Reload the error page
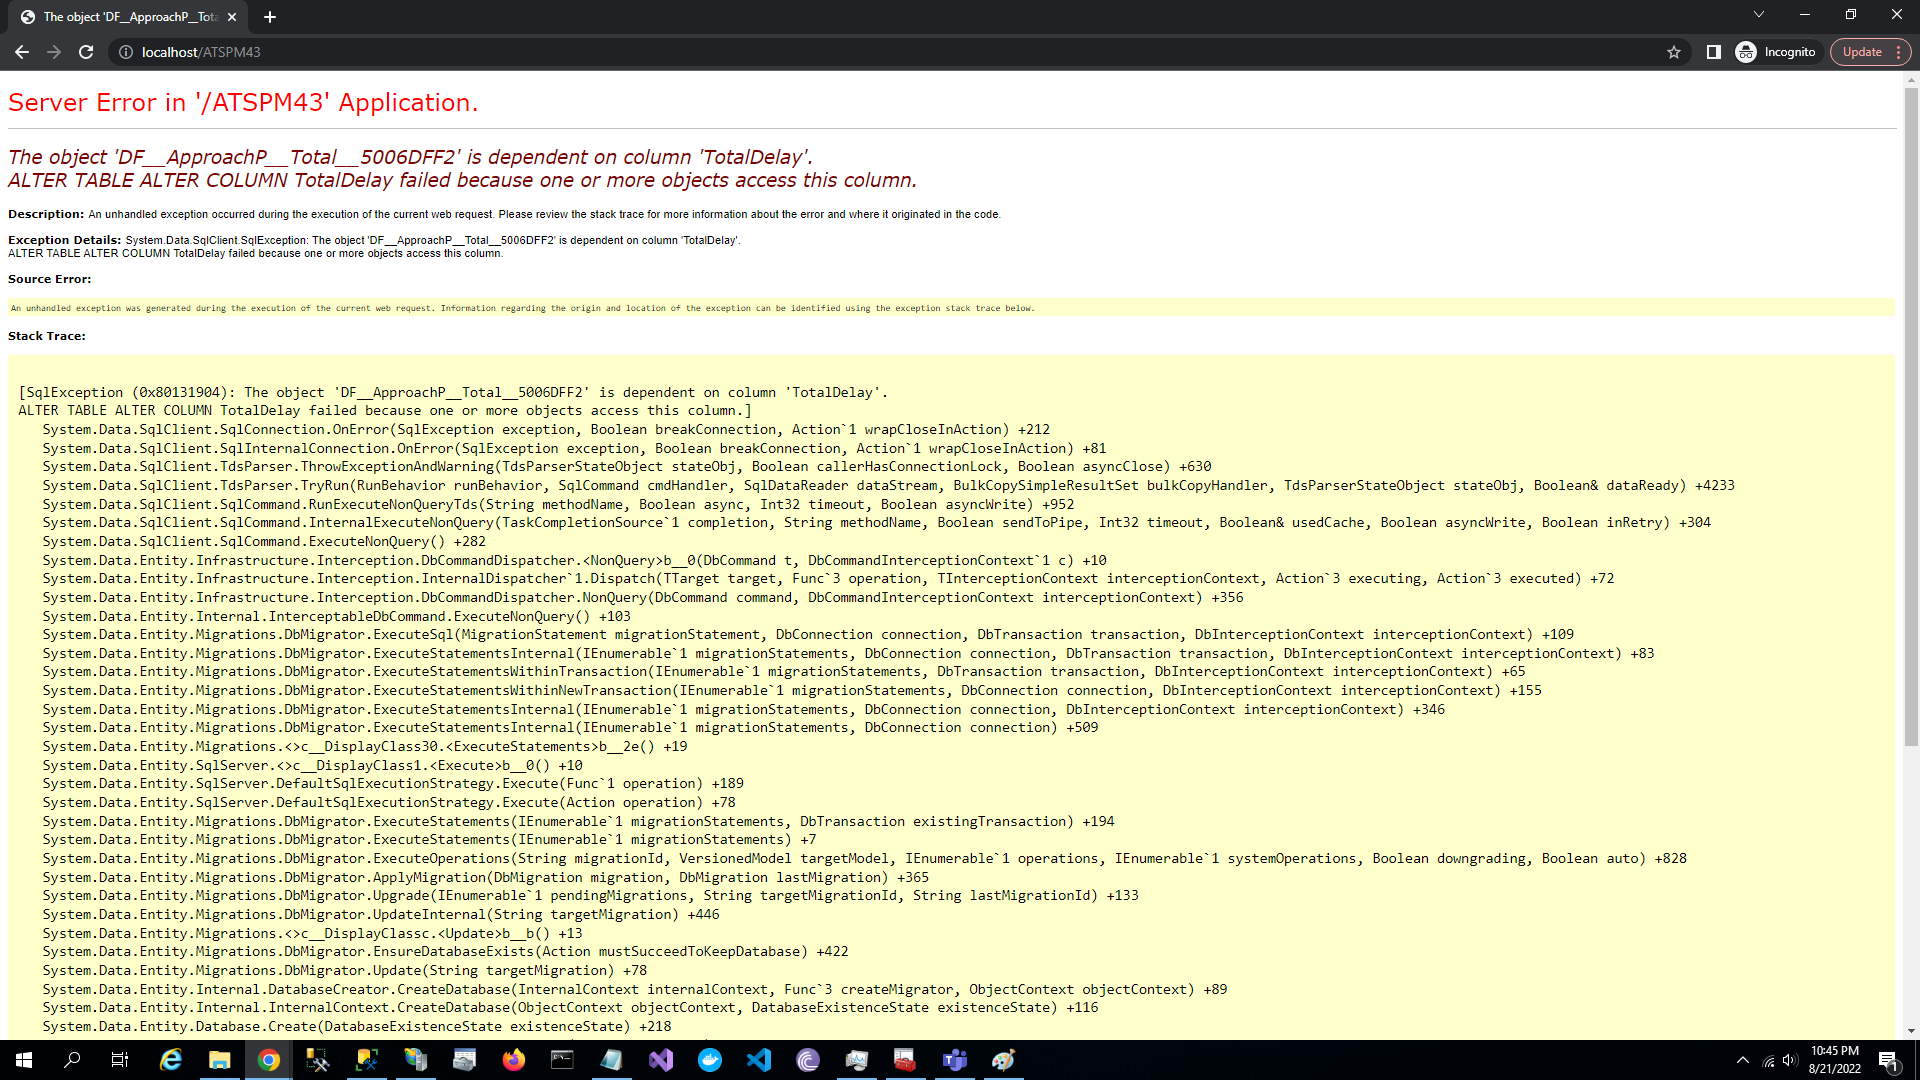 [x=86, y=52]
